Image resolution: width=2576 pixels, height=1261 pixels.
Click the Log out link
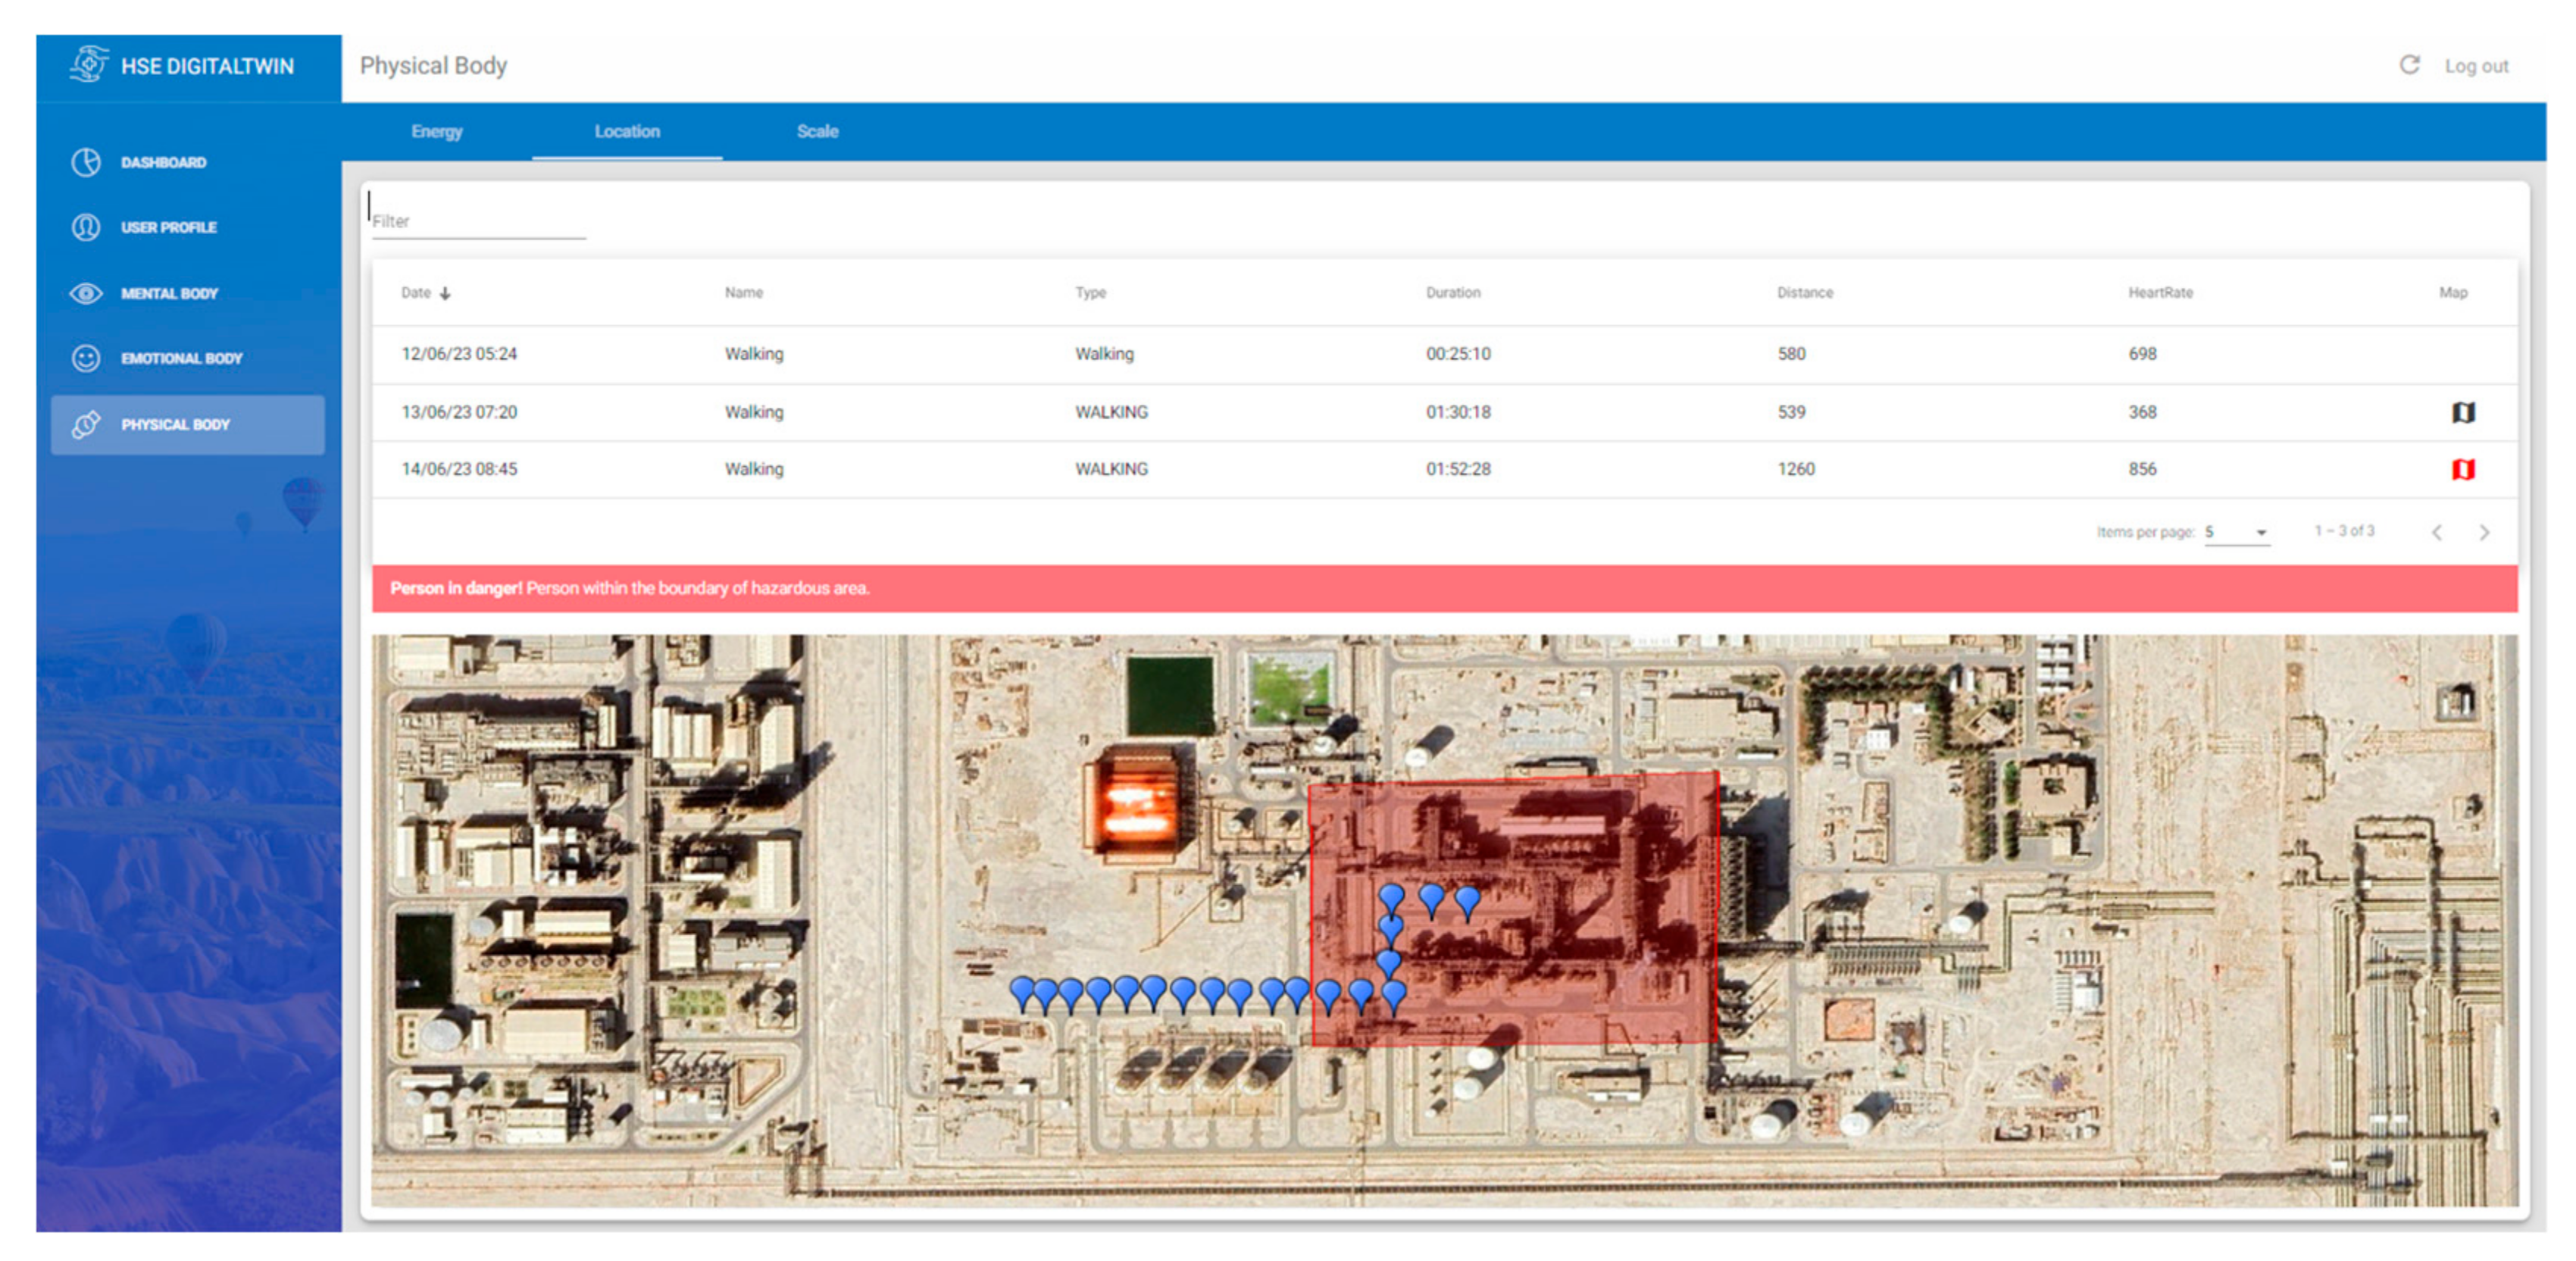pyautogui.click(x=2476, y=66)
